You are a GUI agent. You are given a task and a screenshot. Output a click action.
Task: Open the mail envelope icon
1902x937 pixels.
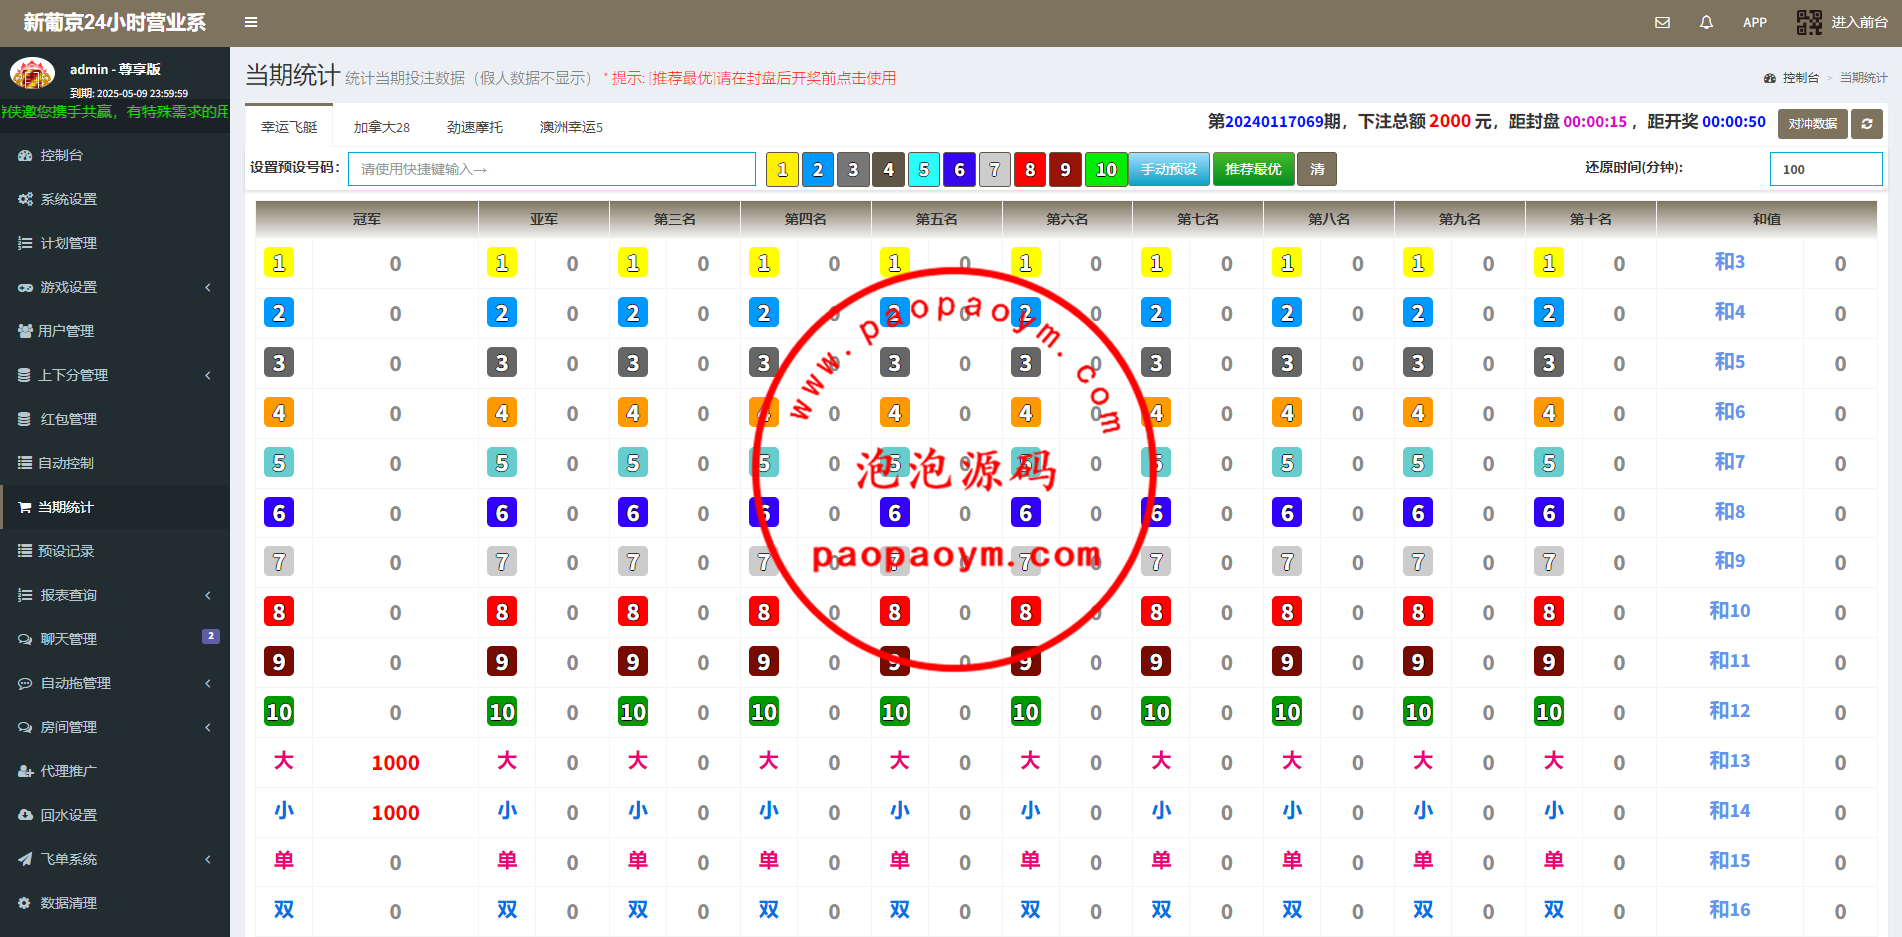tap(1662, 22)
